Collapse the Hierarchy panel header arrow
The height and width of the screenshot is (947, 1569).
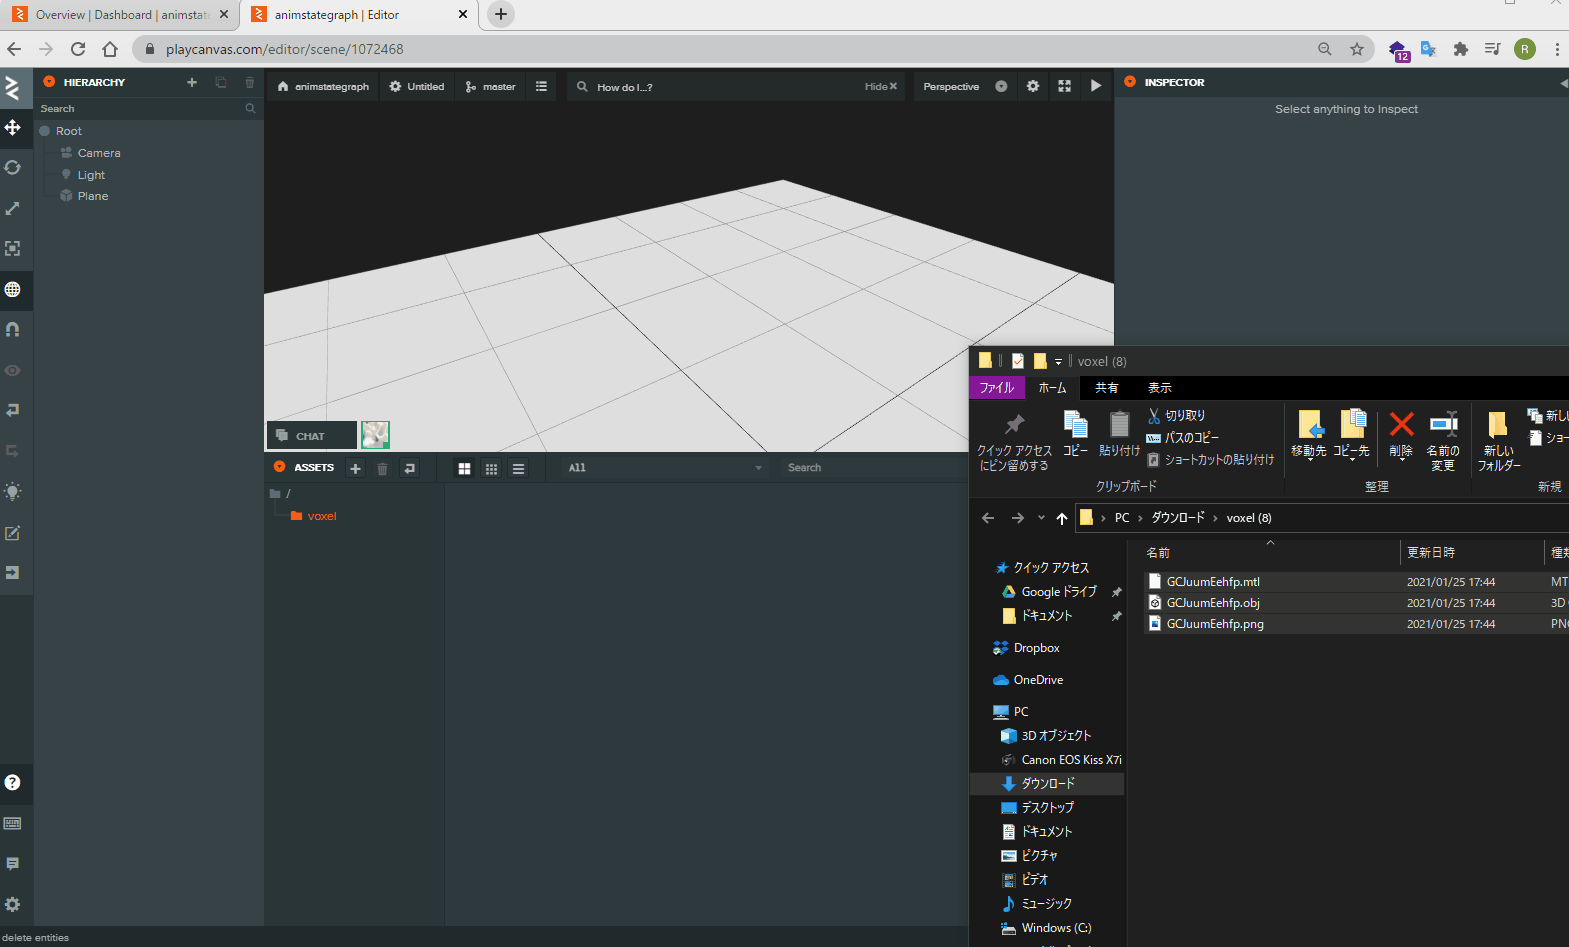49,82
